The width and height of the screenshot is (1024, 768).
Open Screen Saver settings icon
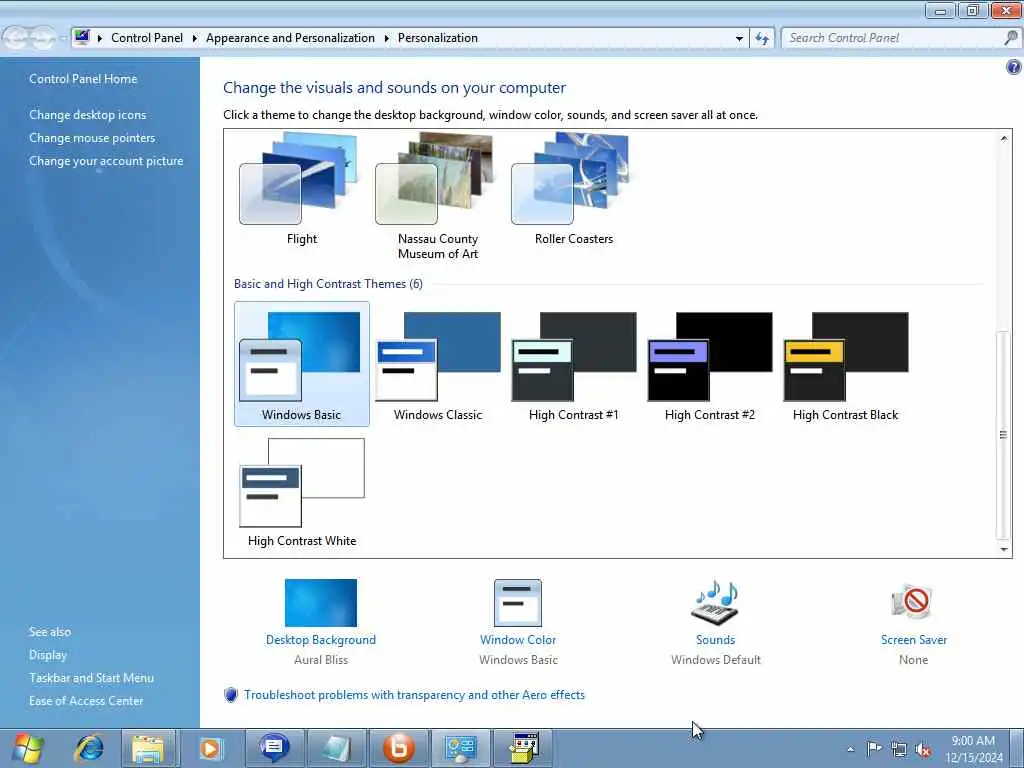click(x=913, y=603)
